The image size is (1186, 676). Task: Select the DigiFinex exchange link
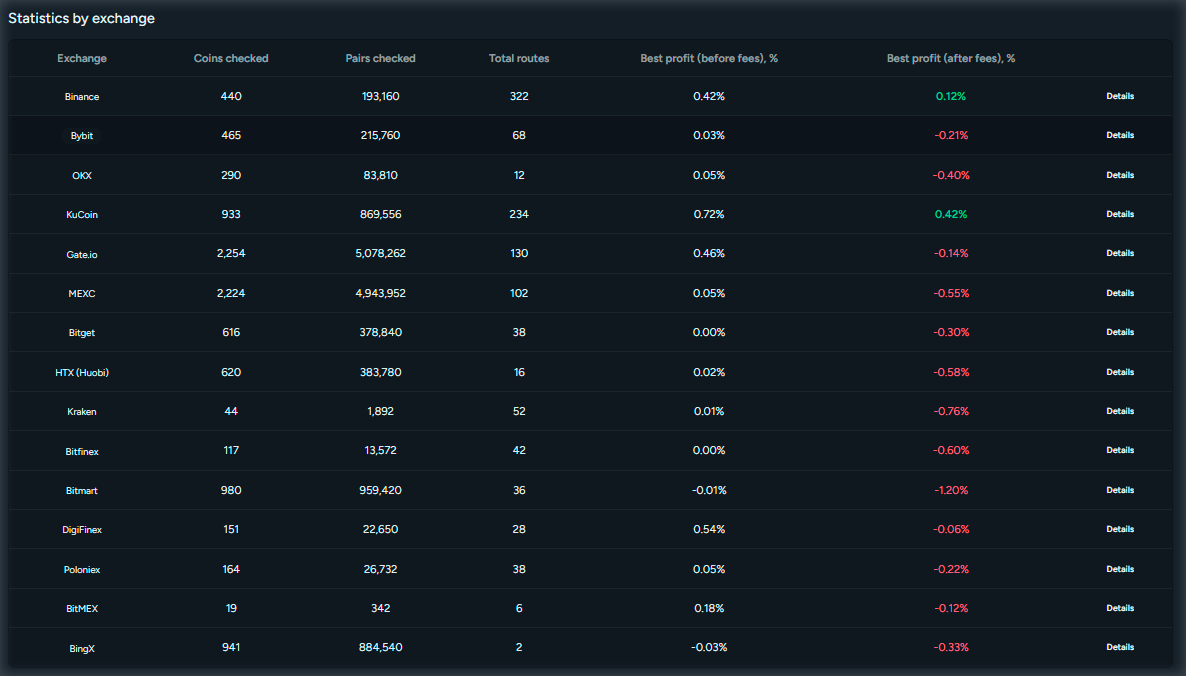[81, 529]
